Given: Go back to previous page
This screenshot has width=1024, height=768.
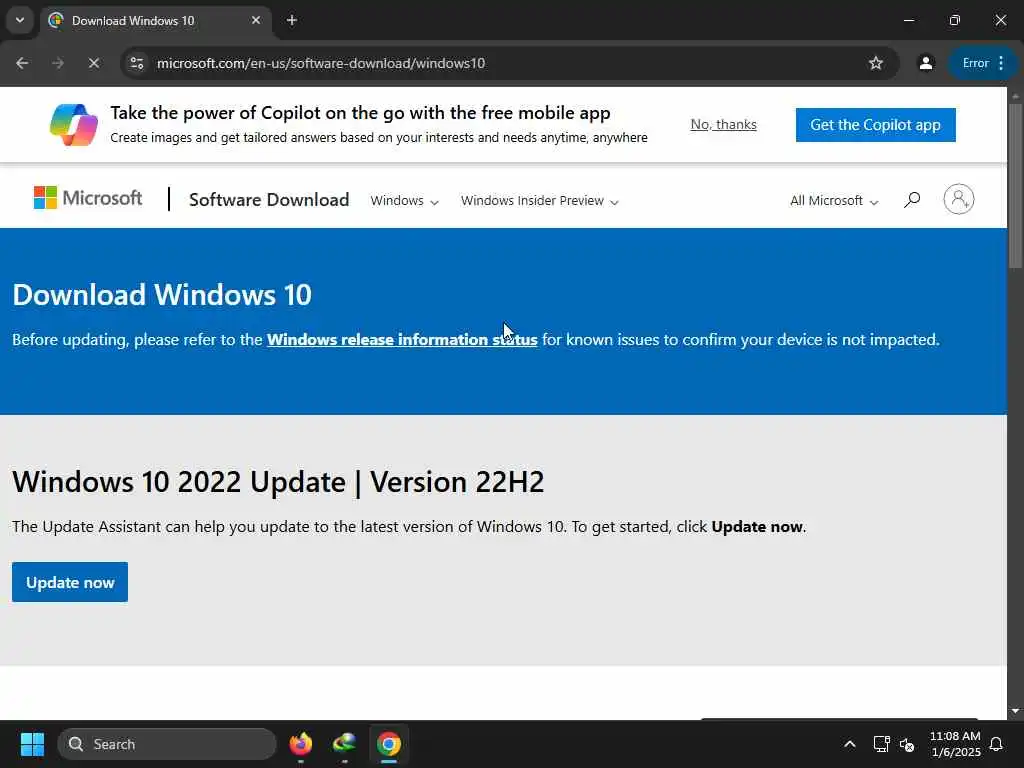Looking at the screenshot, I should click(22, 63).
